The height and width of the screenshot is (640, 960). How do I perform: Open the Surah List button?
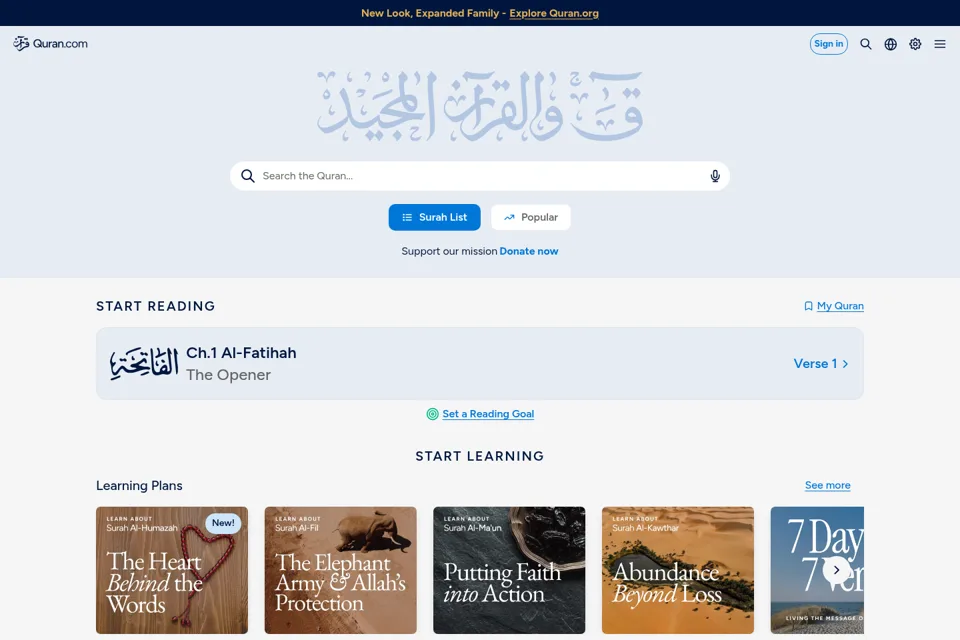(x=434, y=217)
